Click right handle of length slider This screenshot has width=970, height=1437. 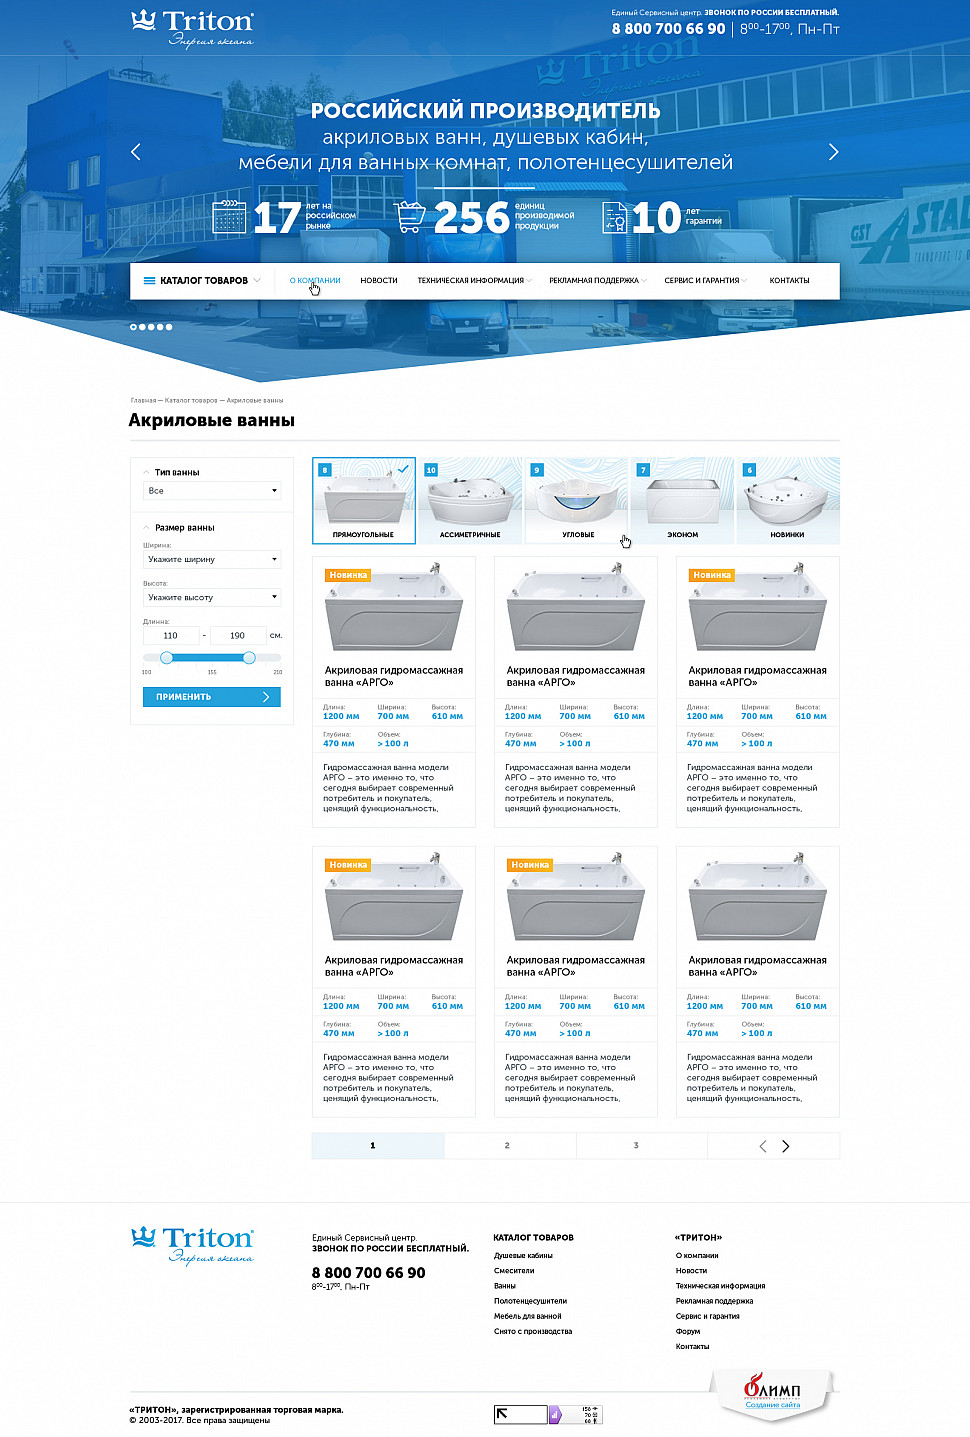(x=249, y=657)
